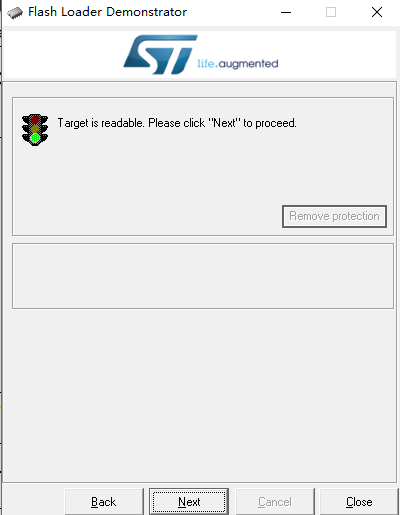This screenshot has width=400, height=515.
Task: Click the yellow lamp on the traffic light
Action: click(x=35, y=129)
